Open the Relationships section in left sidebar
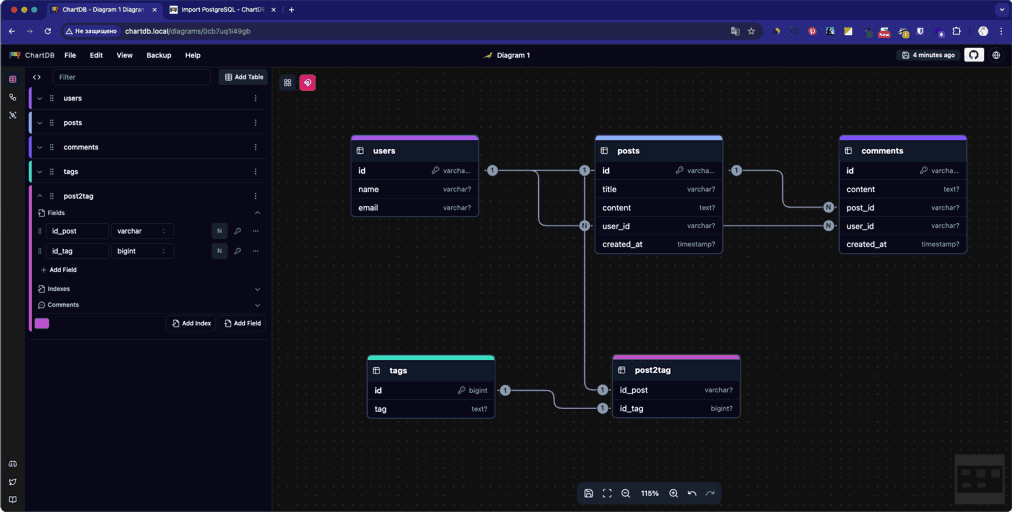The image size is (1012, 512). [13, 97]
